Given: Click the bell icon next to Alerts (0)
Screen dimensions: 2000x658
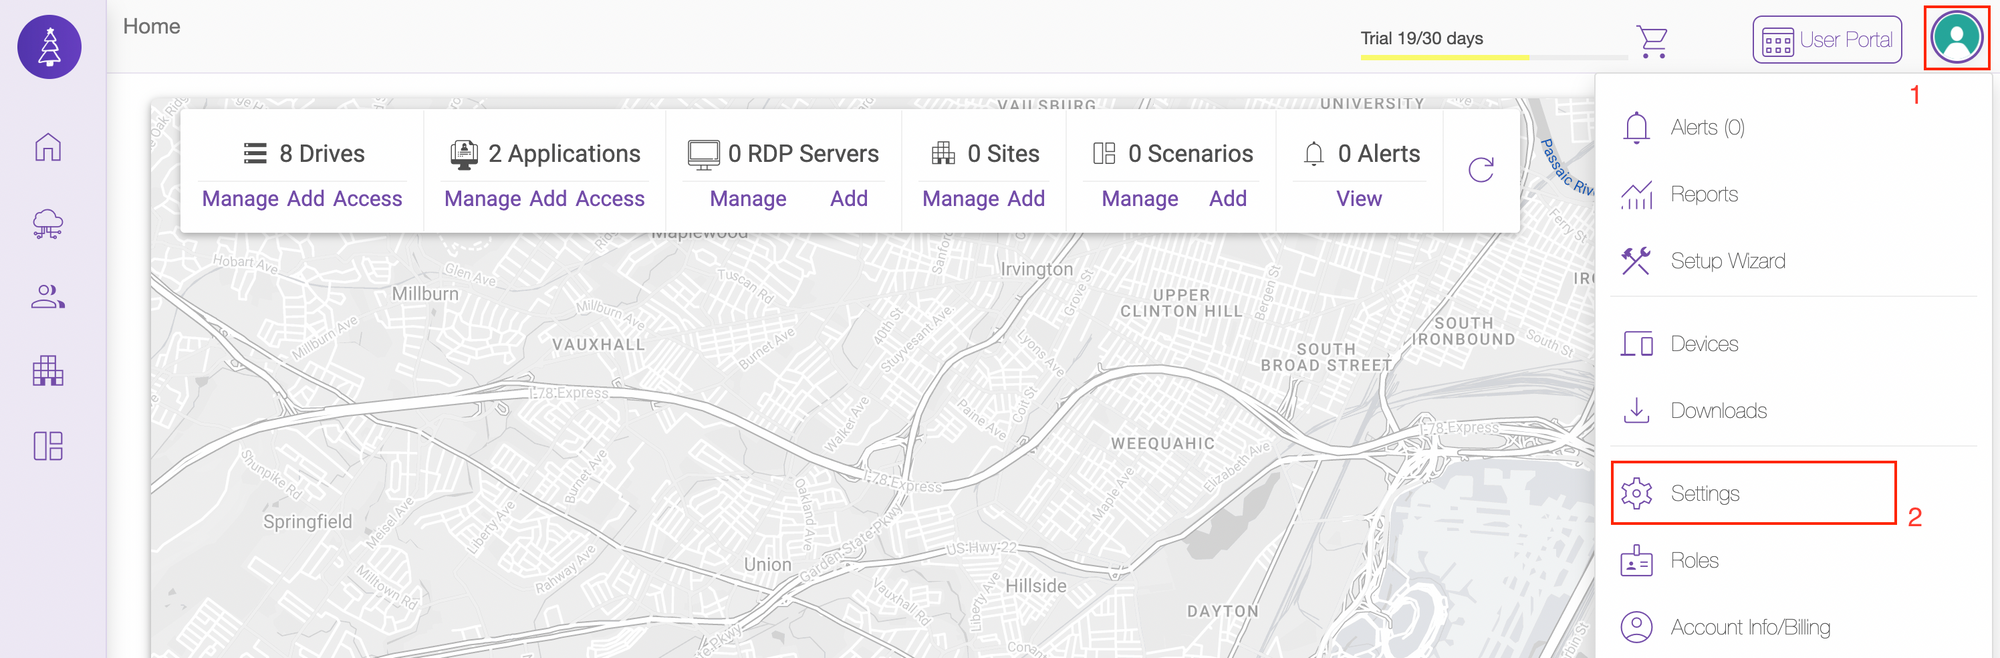Looking at the screenshot, I should (1636, 127).
